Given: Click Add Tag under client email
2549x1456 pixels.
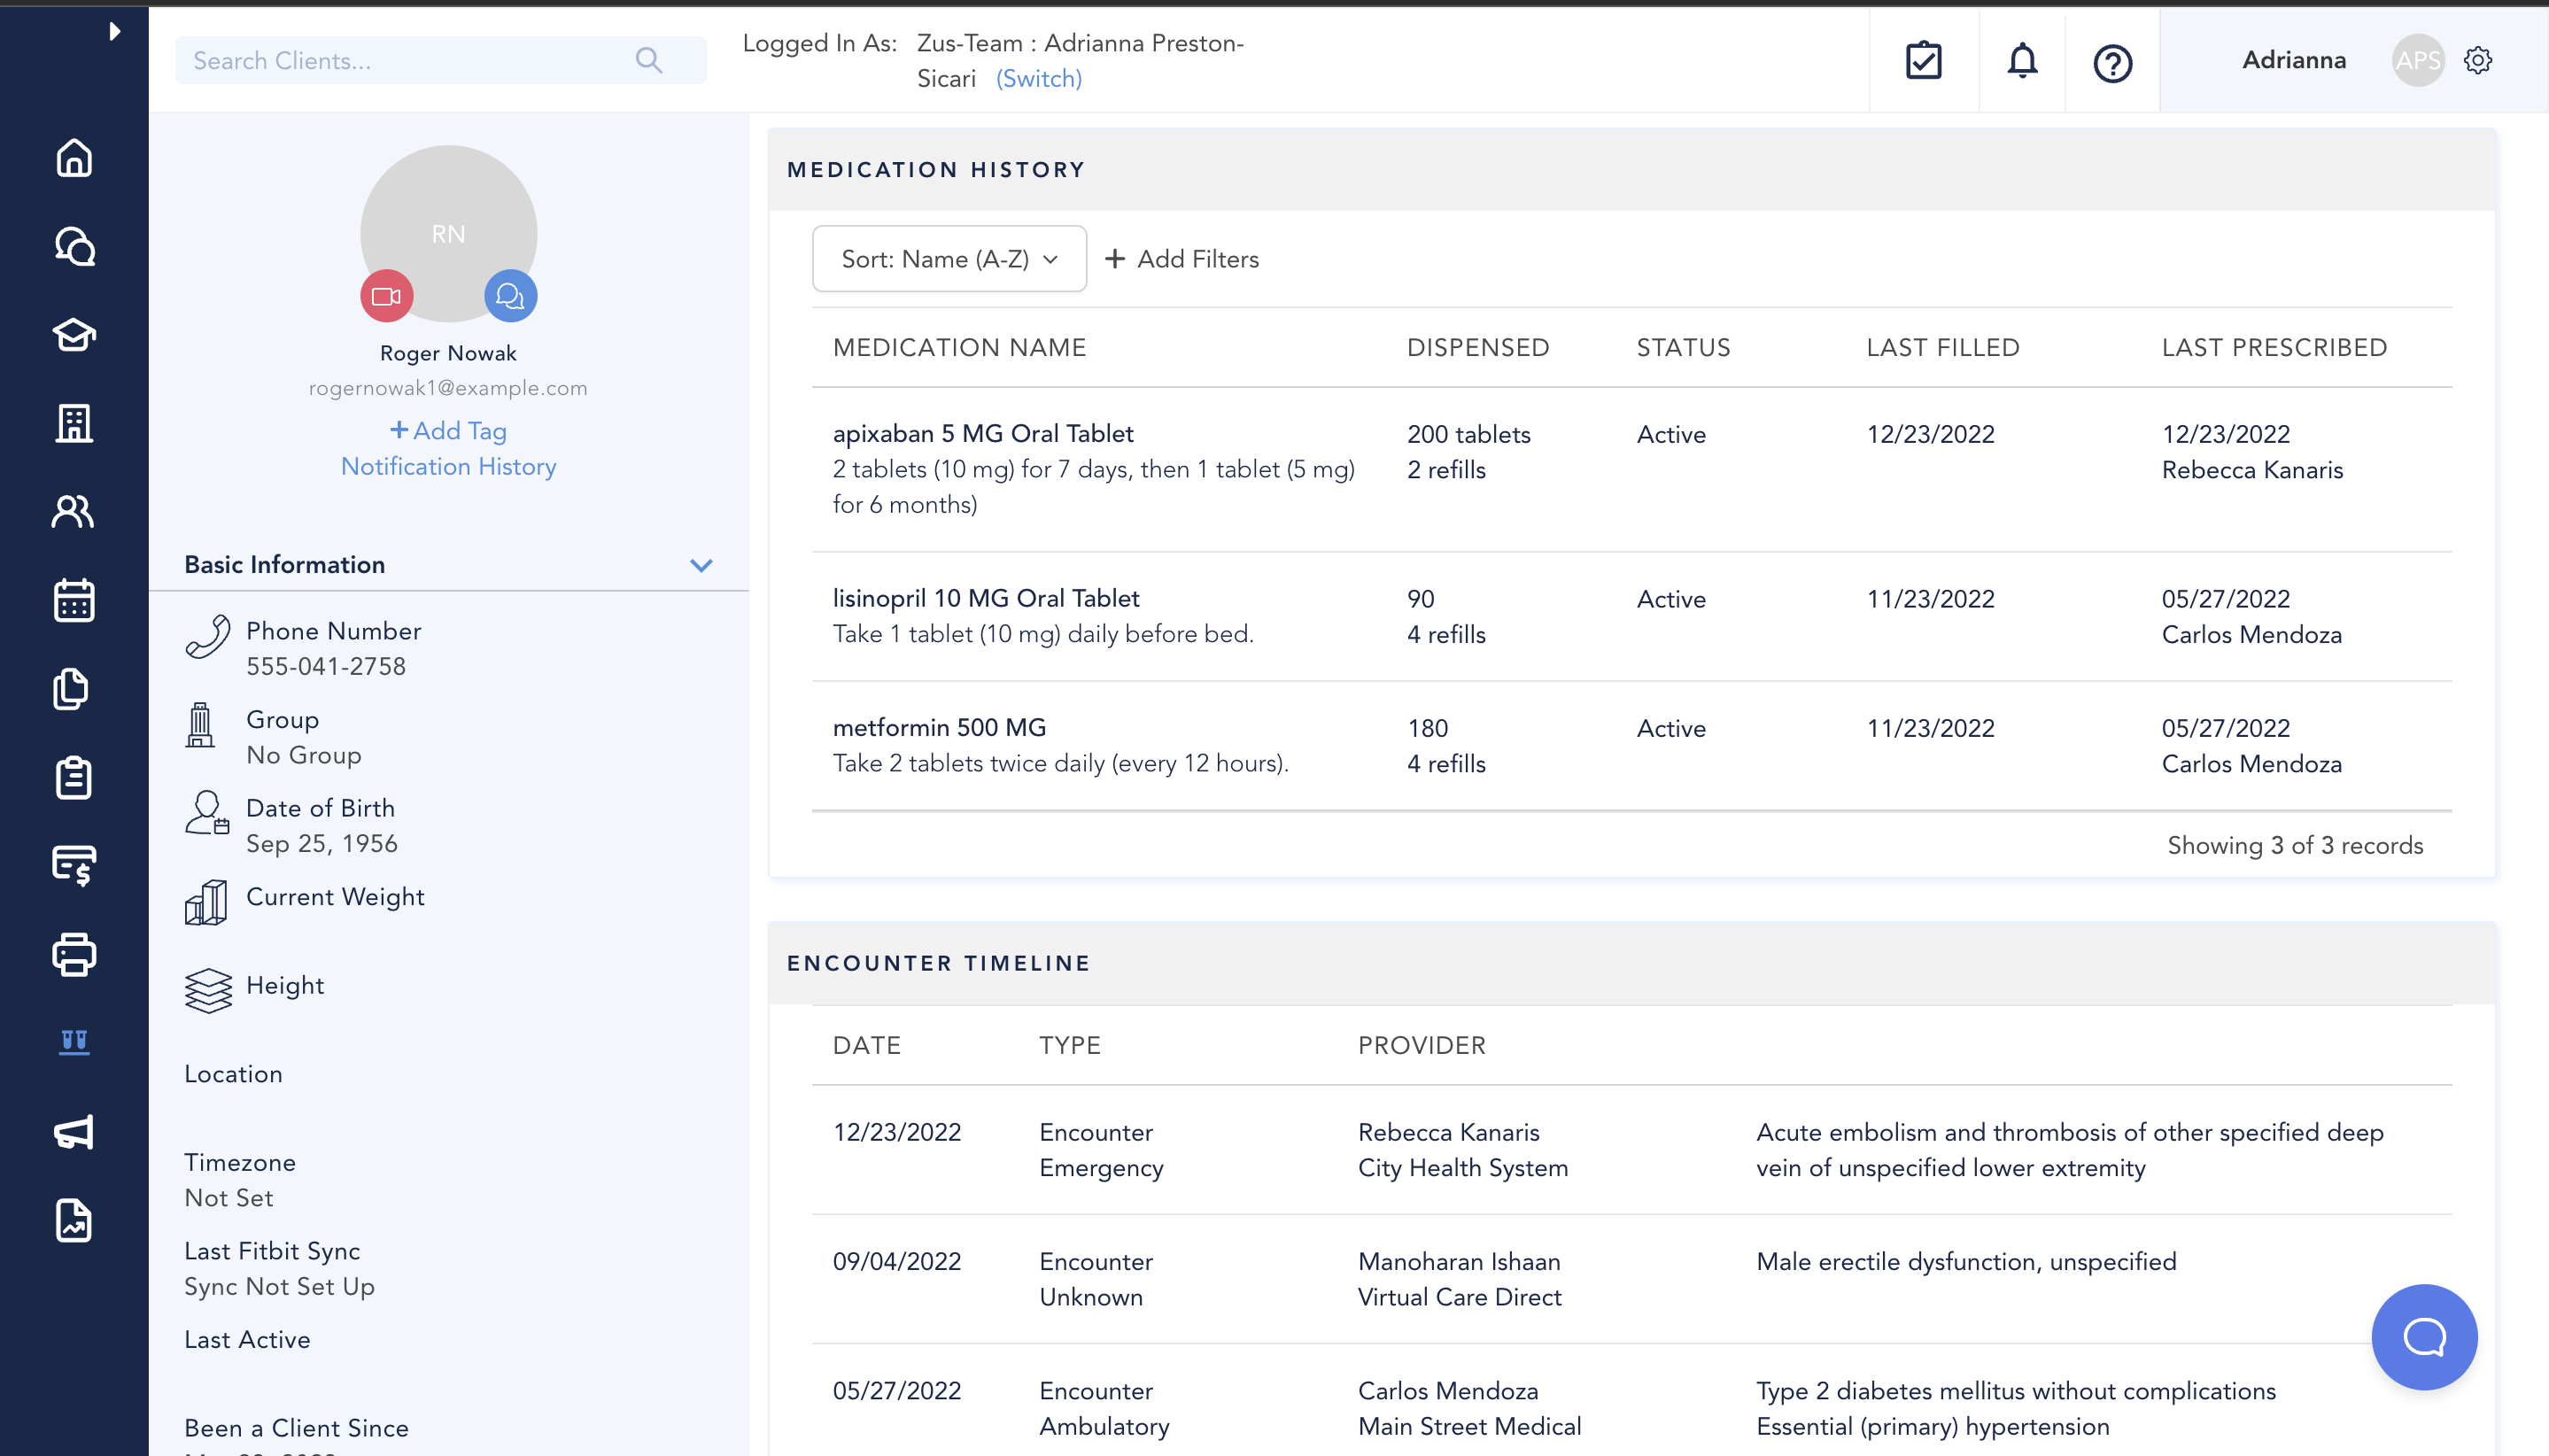Looking at the screenshot, I should 448,431.
